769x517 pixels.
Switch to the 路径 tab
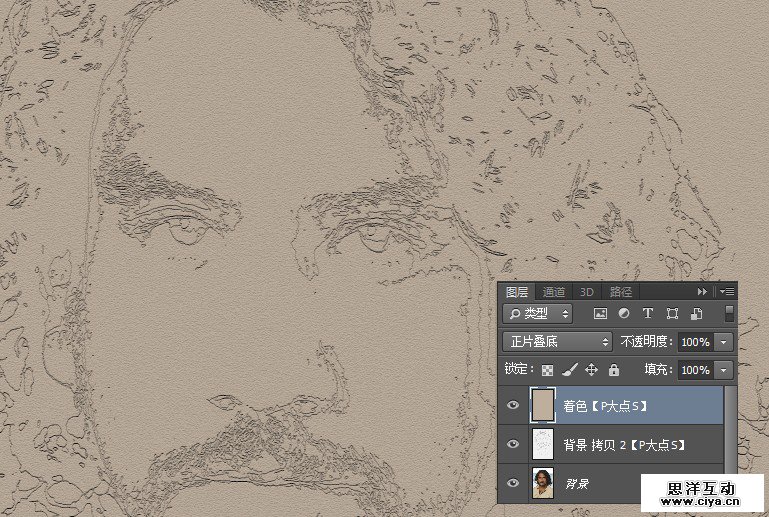pos(620,292)
